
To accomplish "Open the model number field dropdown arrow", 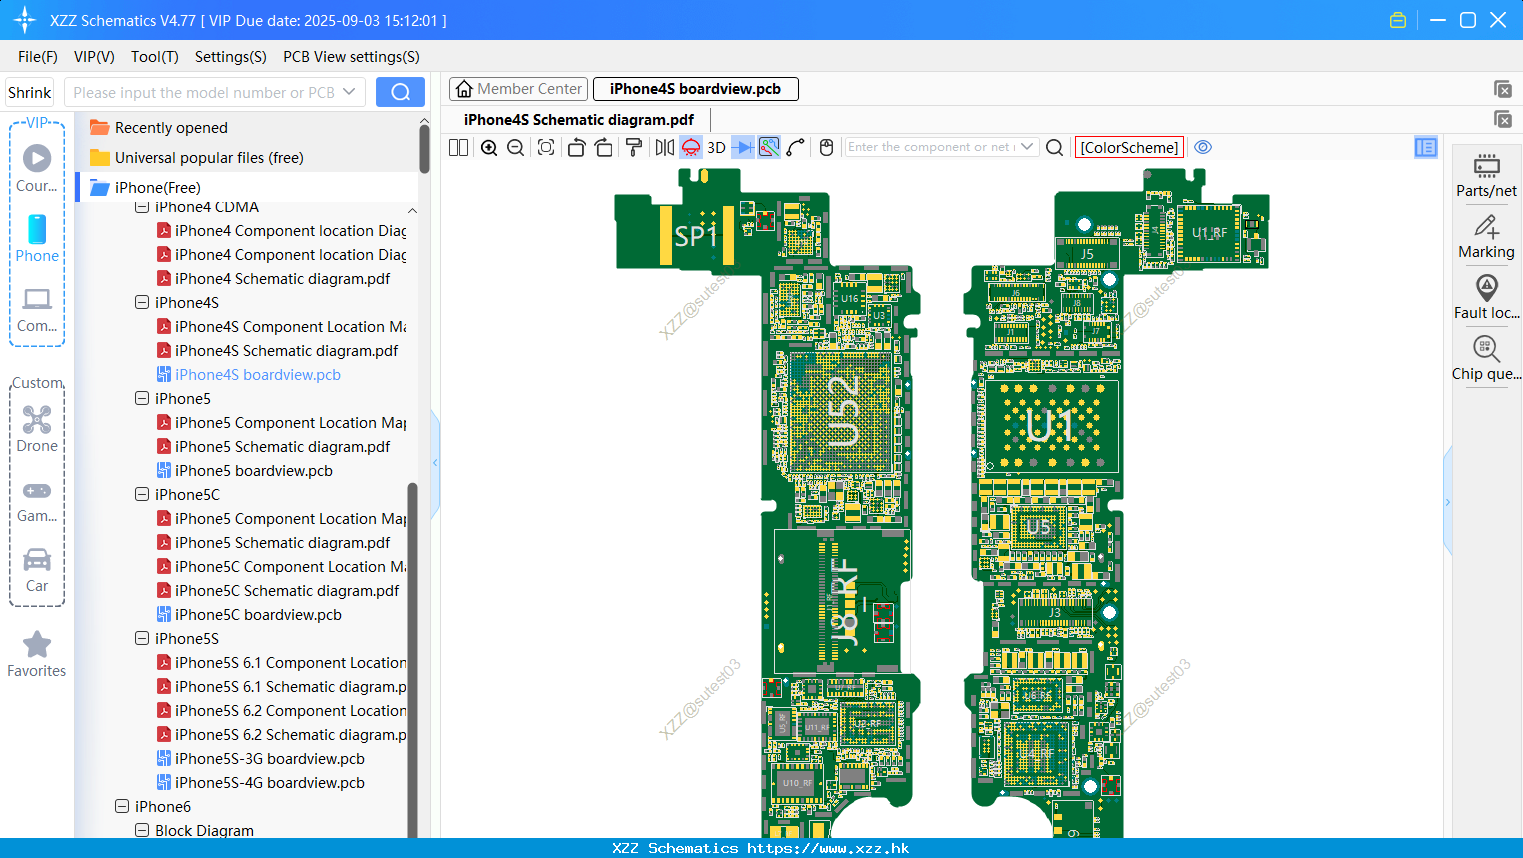I will tap(349, 92).
